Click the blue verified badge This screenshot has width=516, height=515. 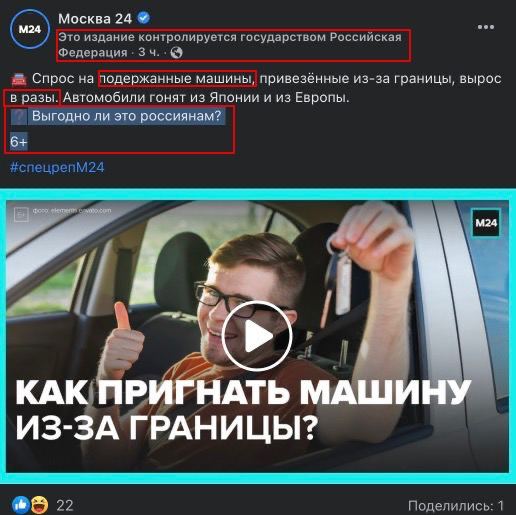(144, 18)
